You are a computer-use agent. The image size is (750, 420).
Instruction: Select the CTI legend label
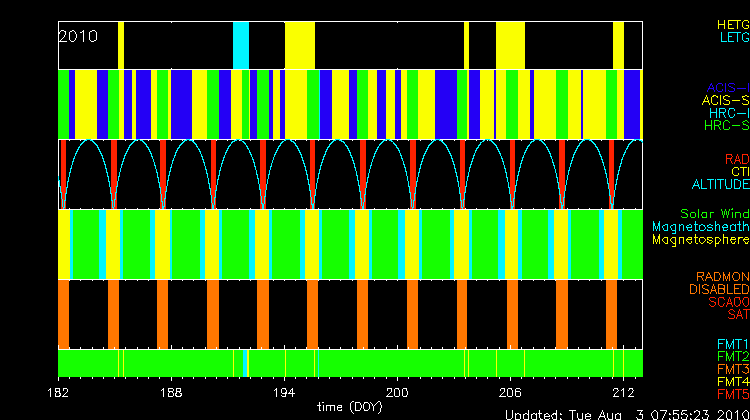click(739, 172)
